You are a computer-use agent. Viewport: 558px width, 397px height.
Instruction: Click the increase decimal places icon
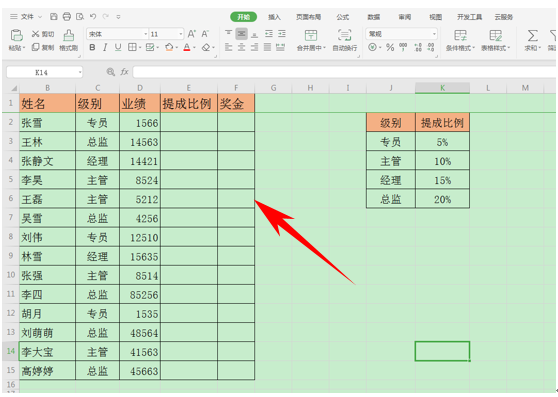418,47
